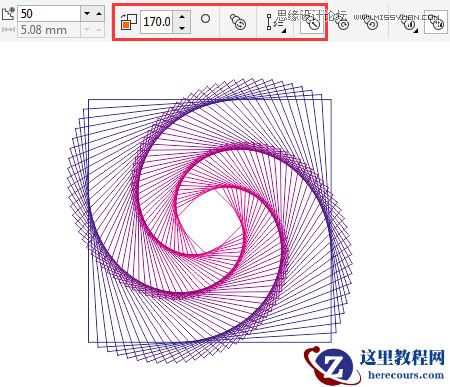Open the Object and color acceleration flyout
450x387 pixels.
coord(409,23)
